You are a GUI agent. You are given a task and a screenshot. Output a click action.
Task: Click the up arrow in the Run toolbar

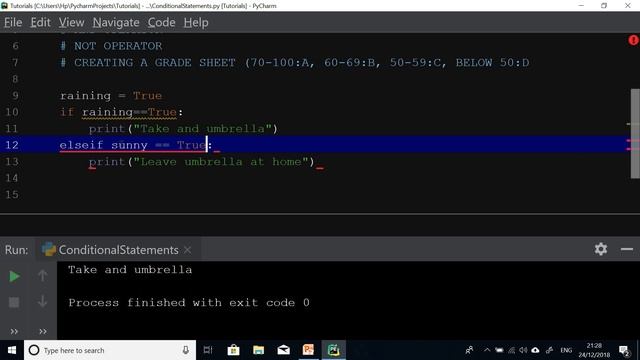[42, 276]
